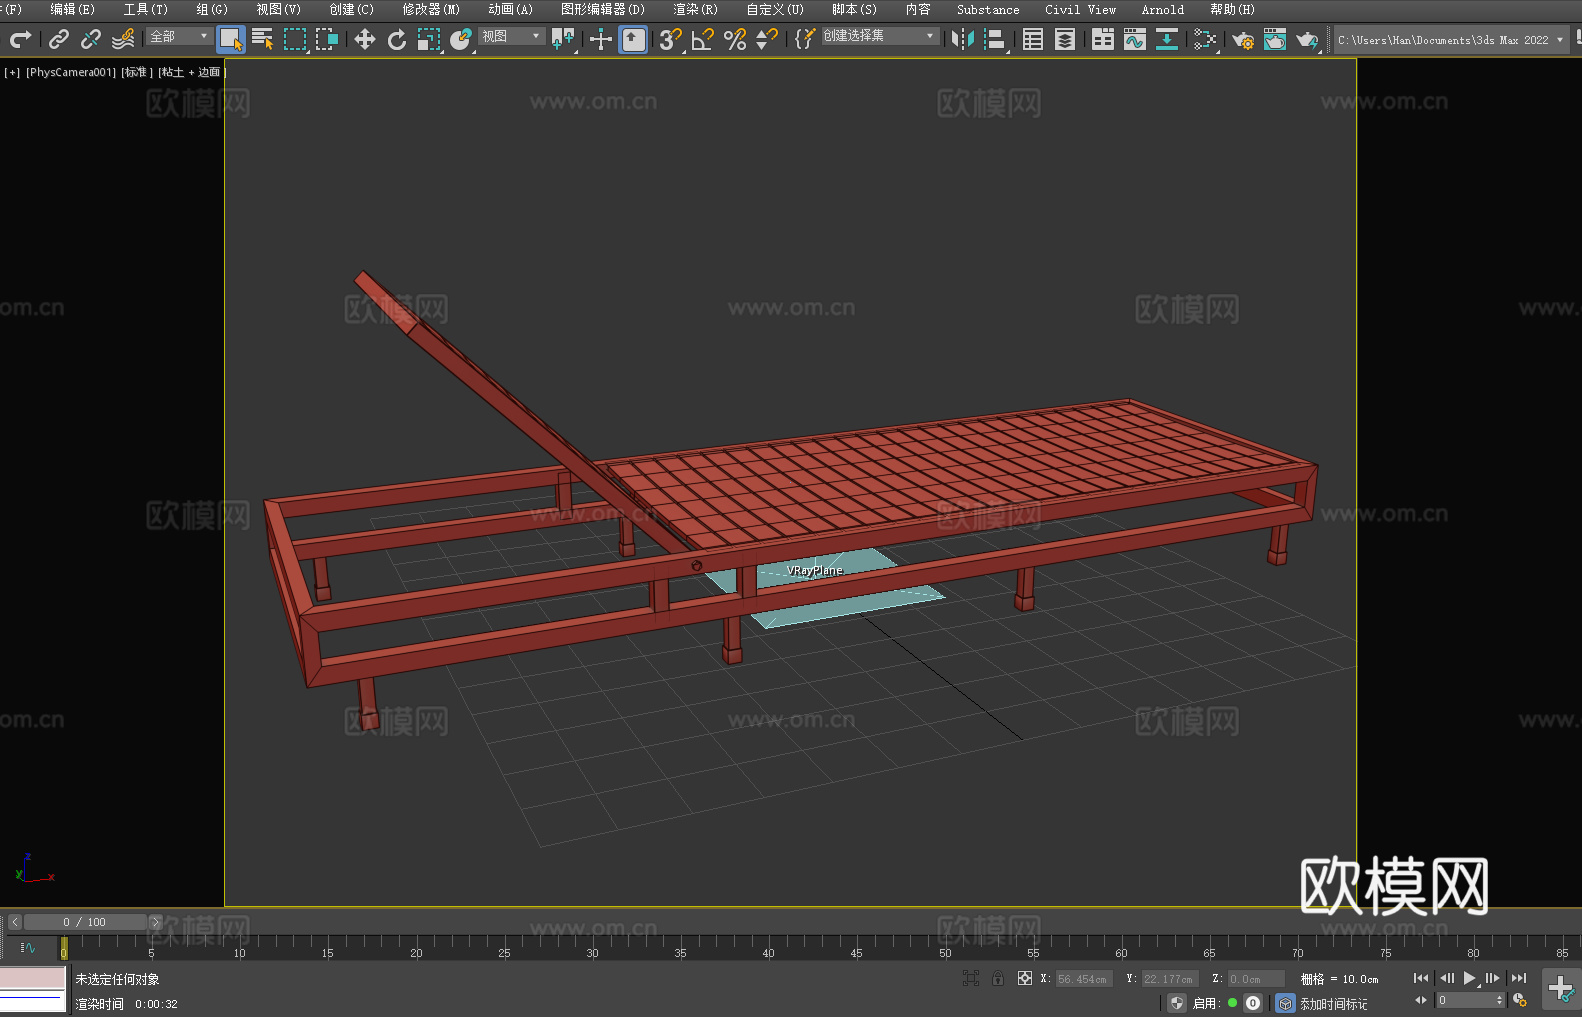Activate the Select and Rotate tool
Viewport: 1582px width, 1017px height.
pyautogui.click(x=397, y=39)
